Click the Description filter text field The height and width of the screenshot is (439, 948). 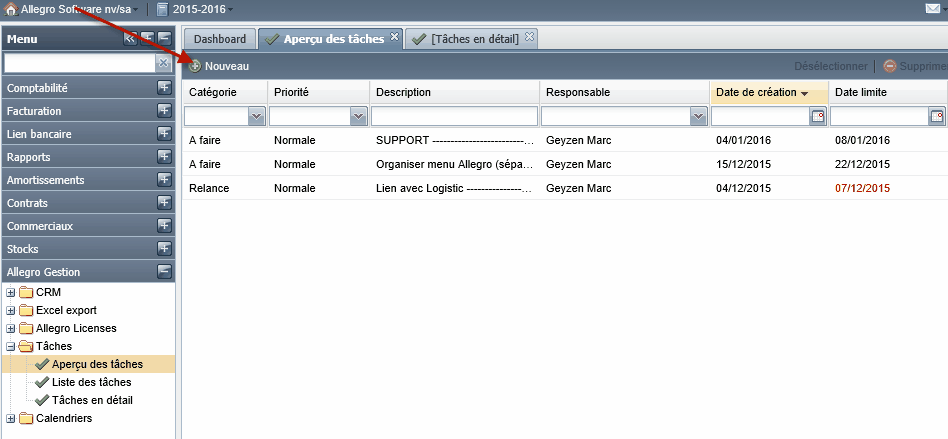tap(455, 116)
